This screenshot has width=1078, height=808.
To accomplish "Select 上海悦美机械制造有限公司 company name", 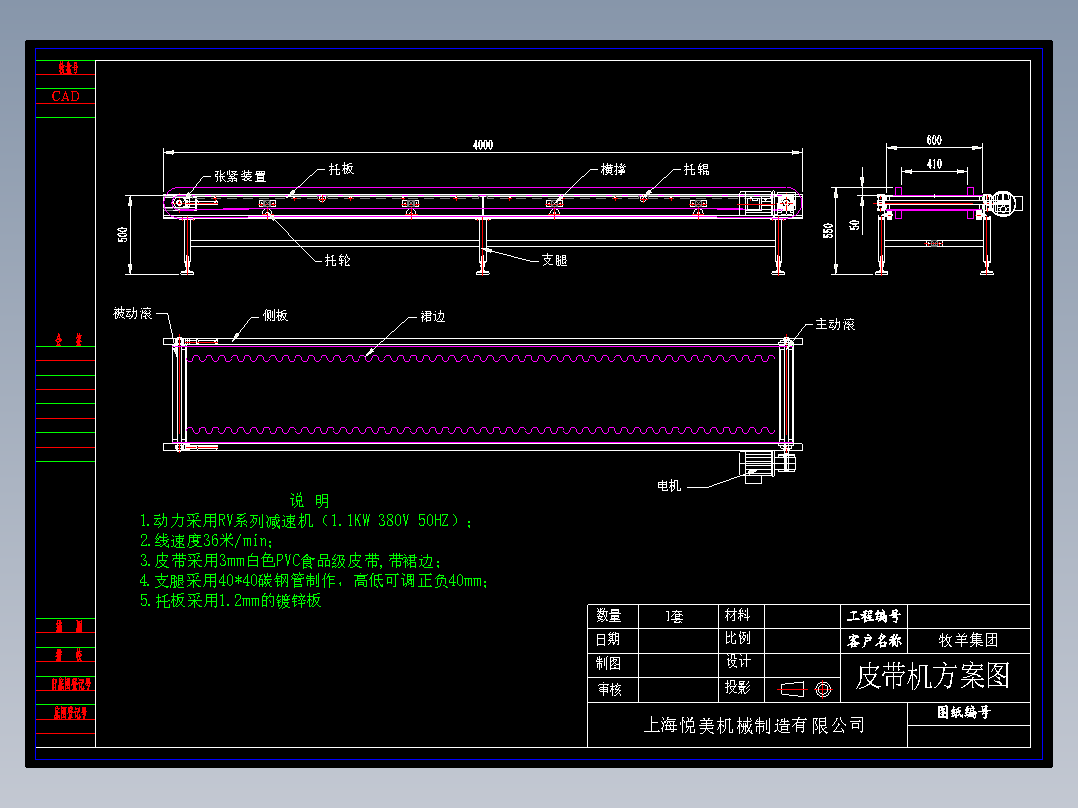I will 754,725.
